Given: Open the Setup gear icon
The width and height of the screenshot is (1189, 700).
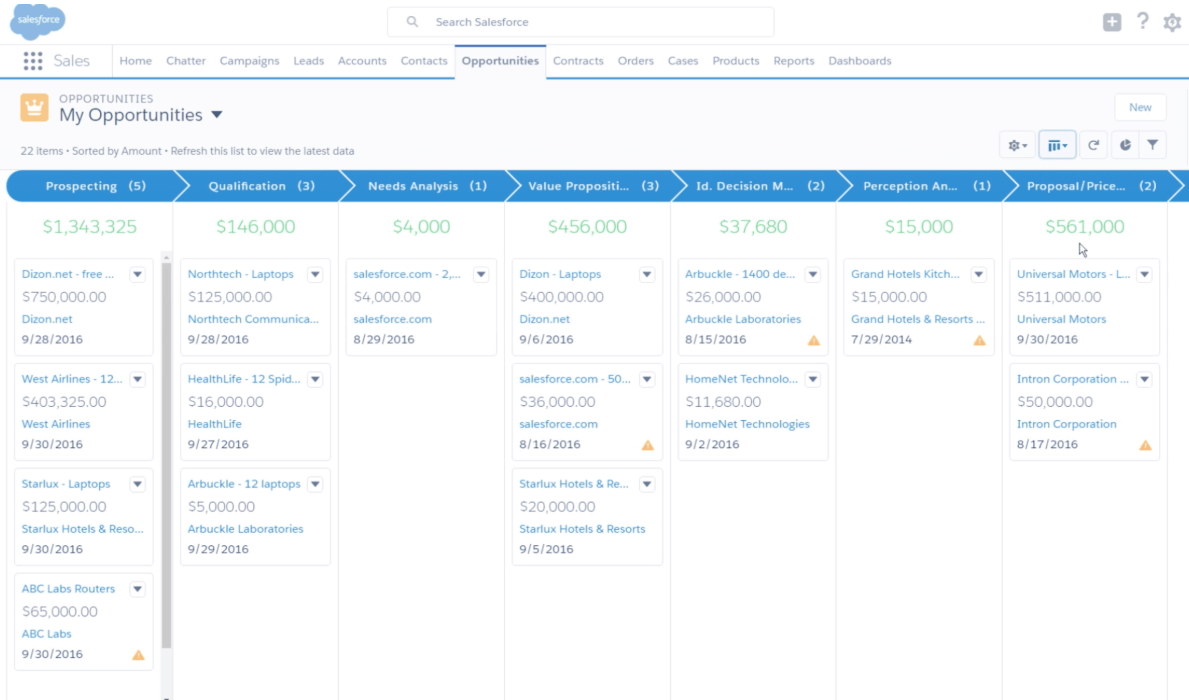Looking at the screenshot, I should click(x=1172, y=22).
